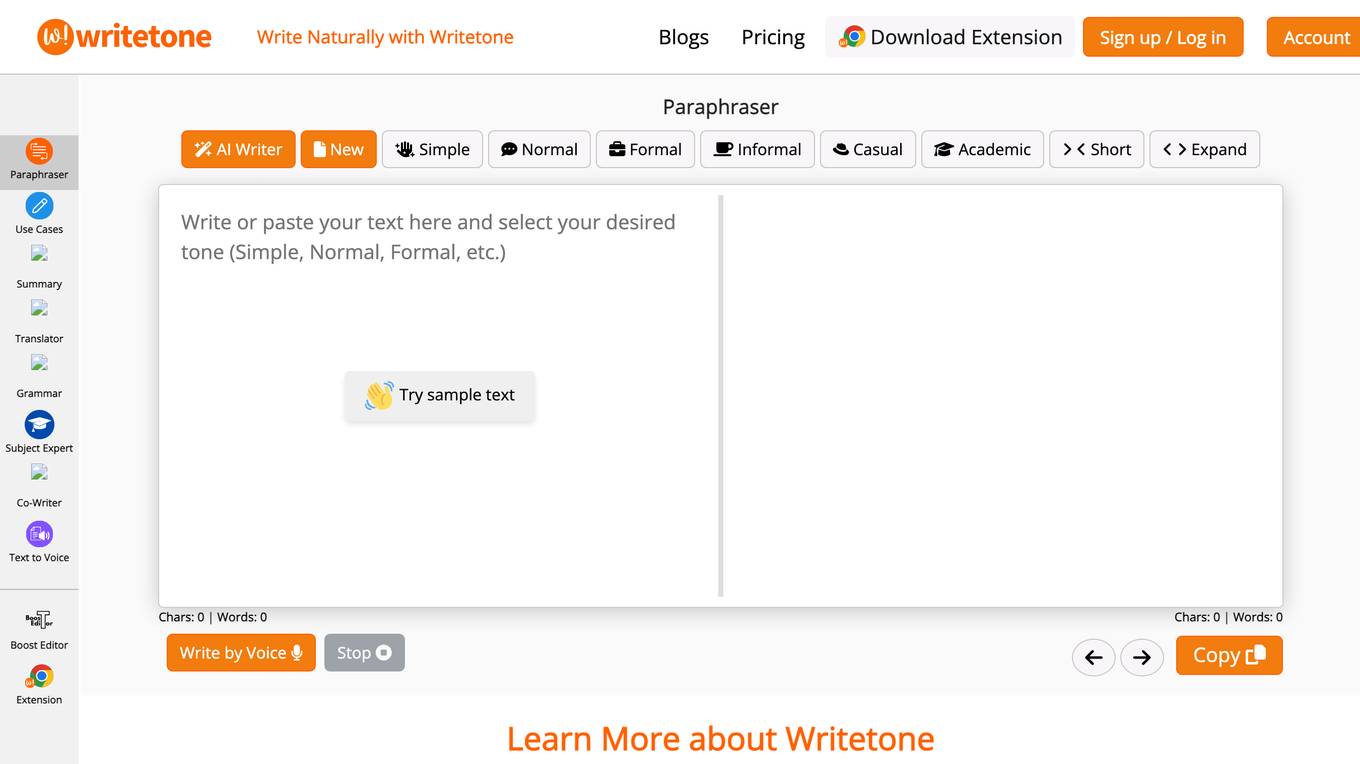Click into the input text area
Screen dimensions: 1360x764
pyautogui.click(x=439, y=395)
